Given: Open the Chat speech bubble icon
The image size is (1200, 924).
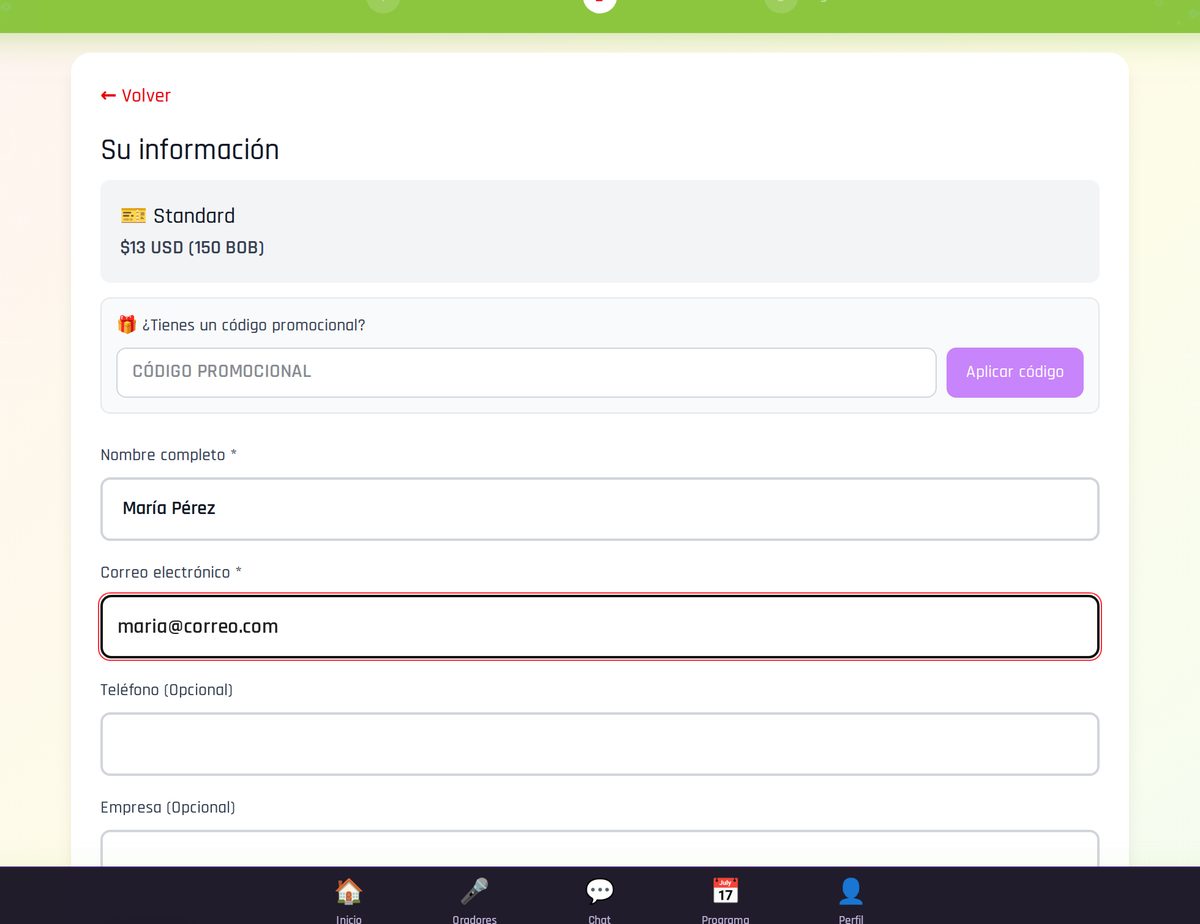Looking at the screenshot, I should (600, 891).
